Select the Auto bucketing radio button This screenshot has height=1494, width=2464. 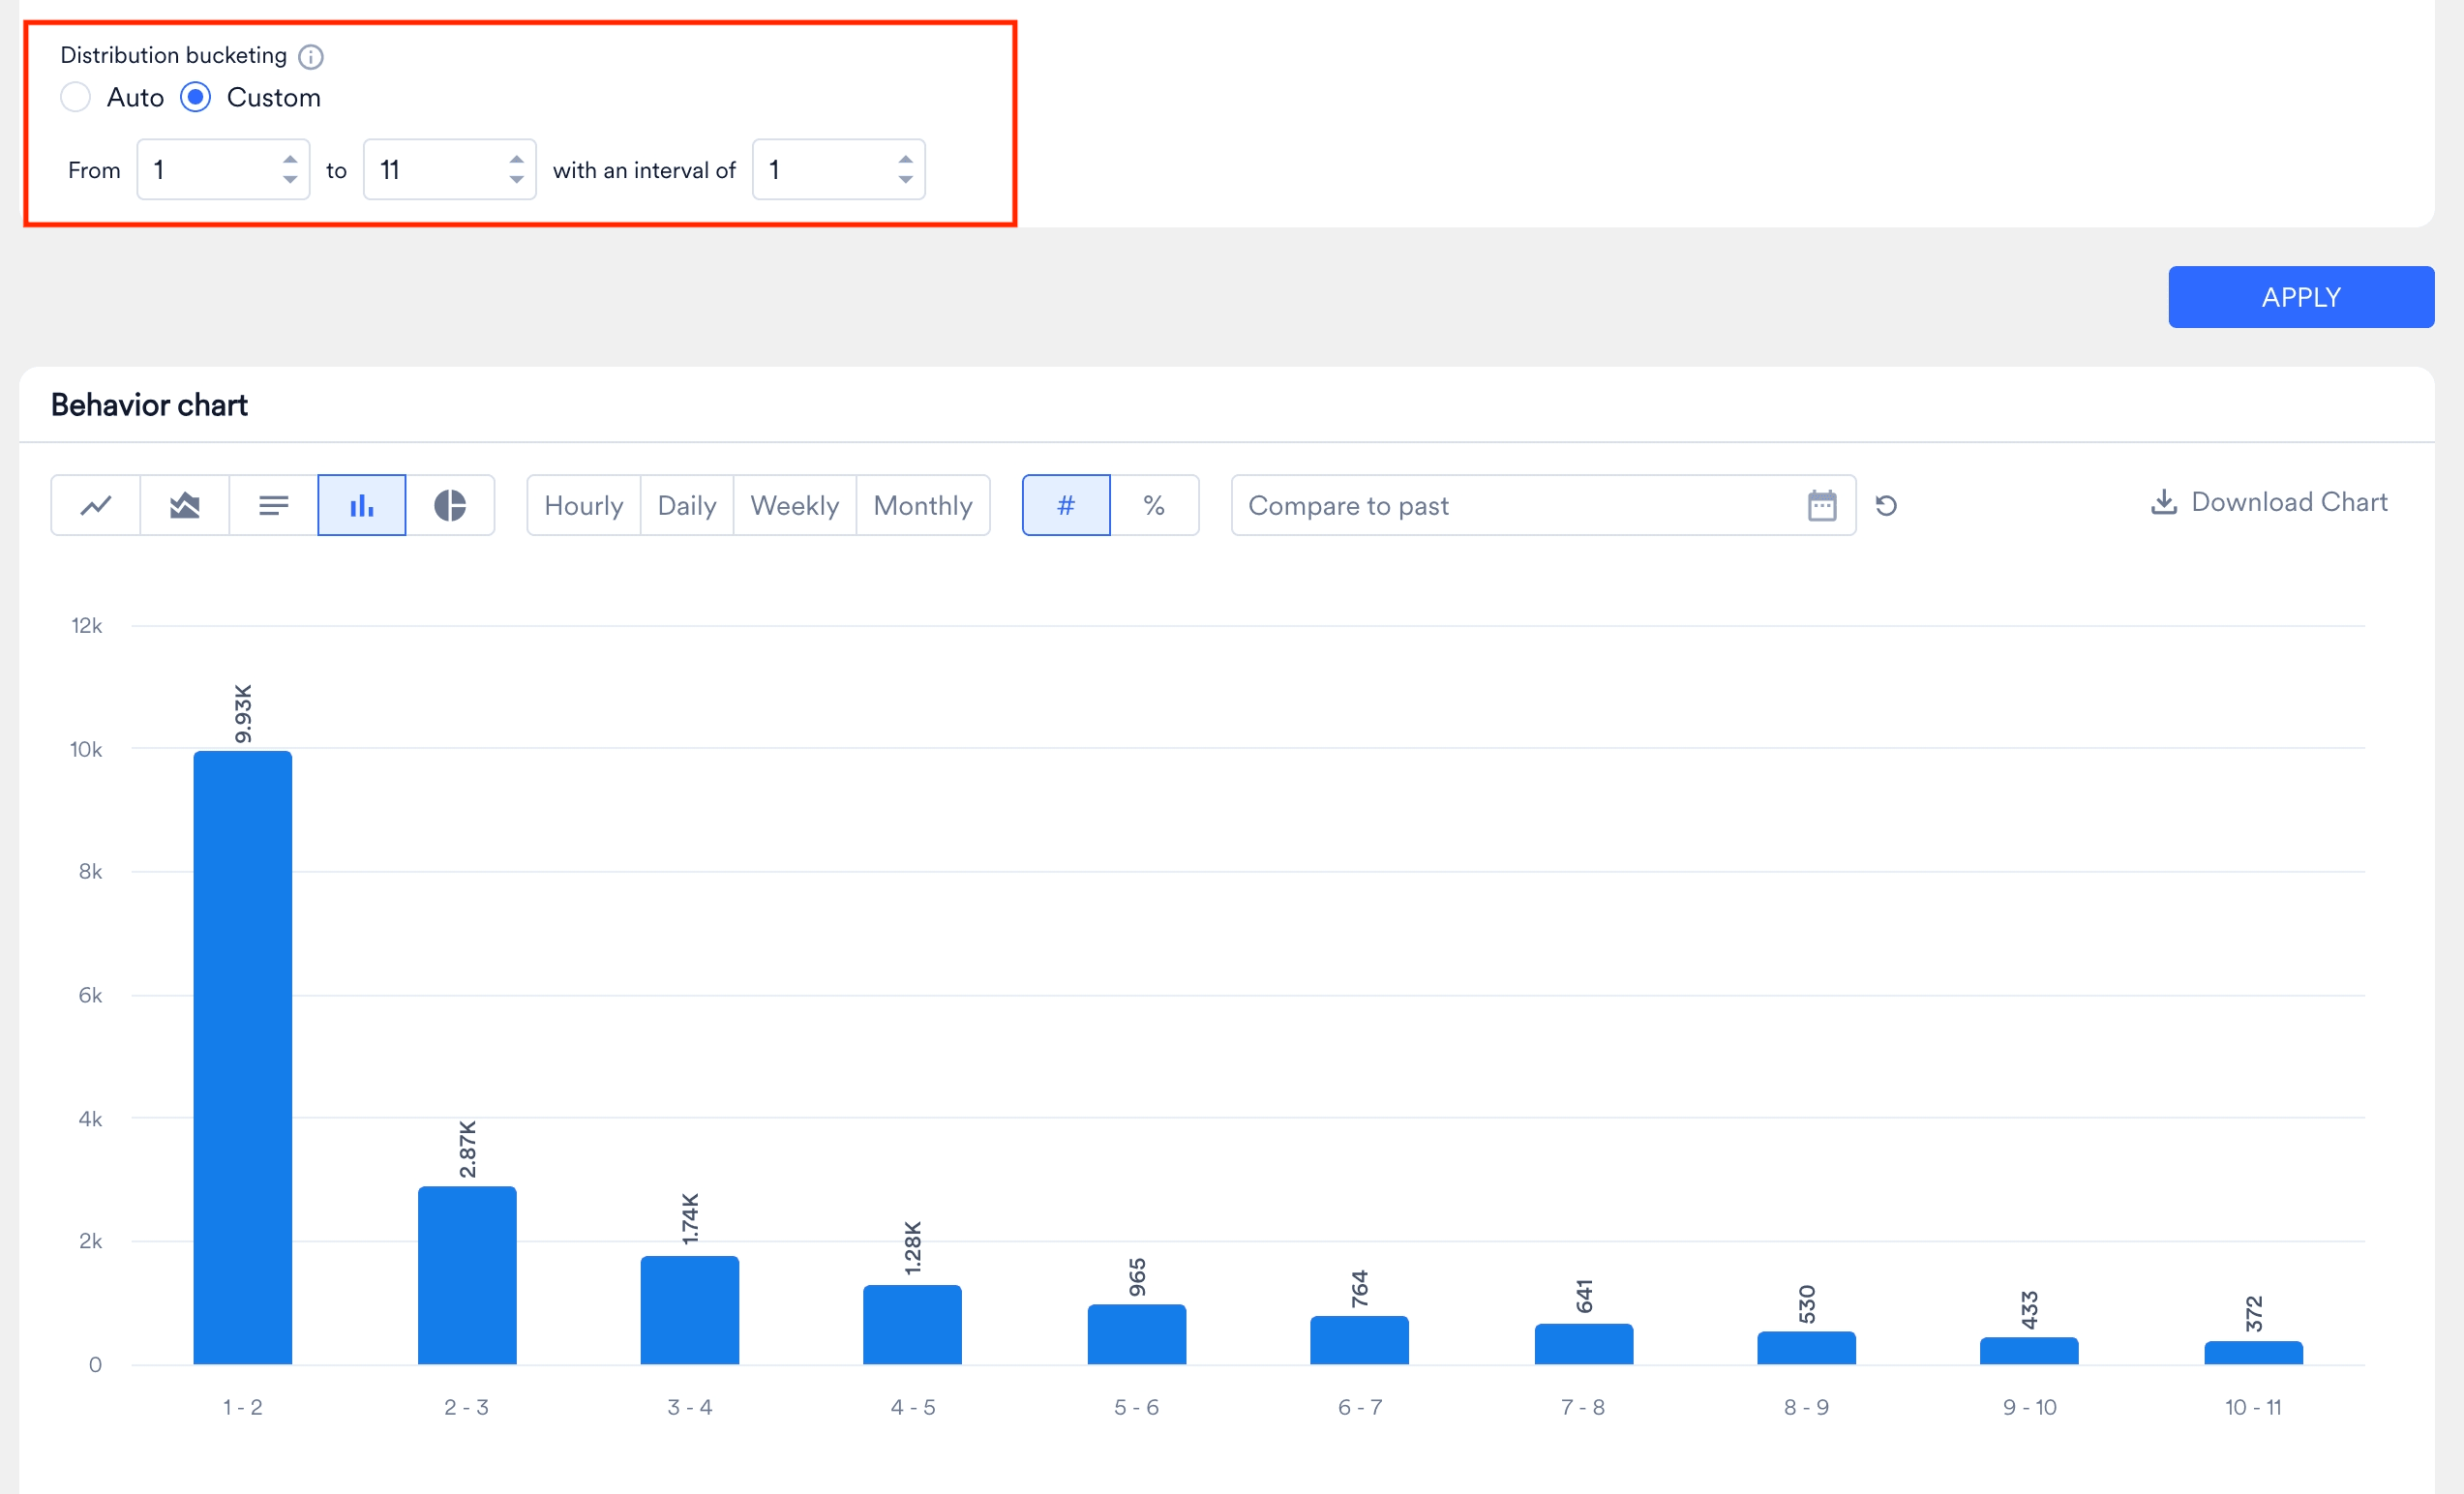(x=76, y=97)
